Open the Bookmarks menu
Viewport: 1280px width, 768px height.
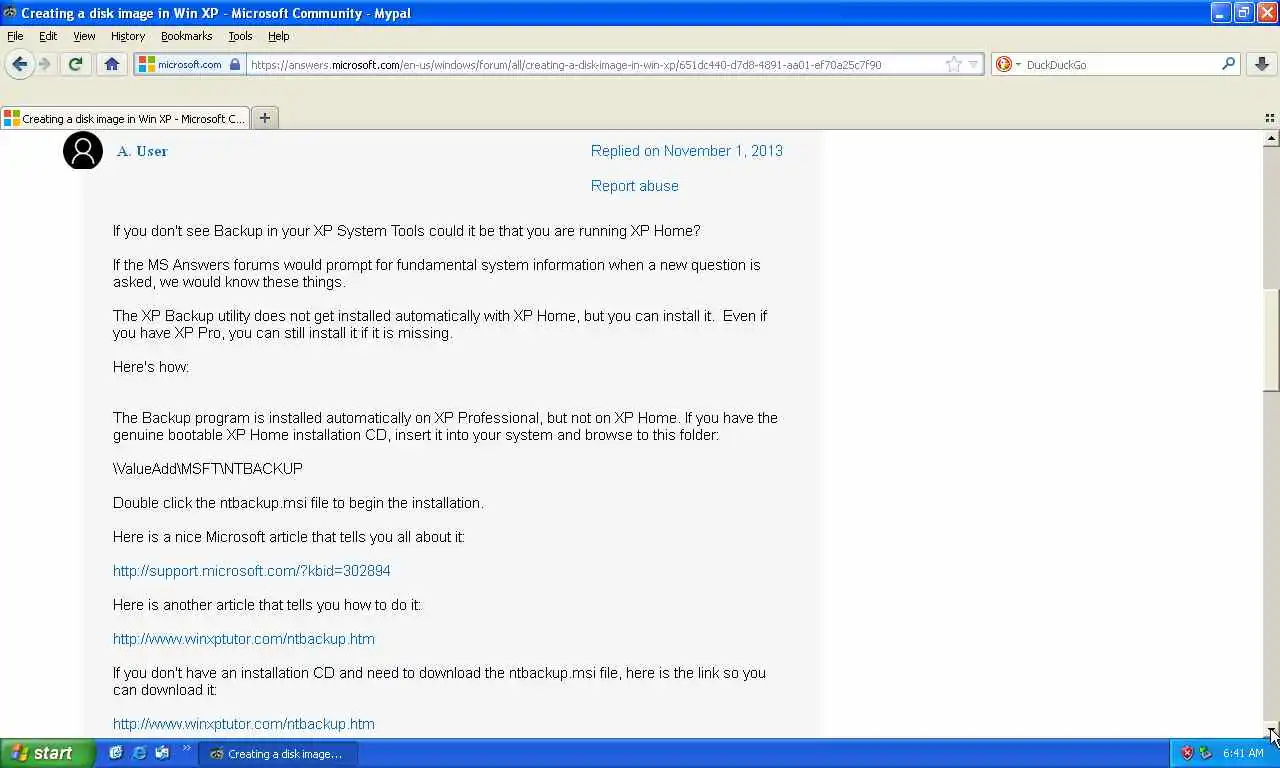click(186, 36)
